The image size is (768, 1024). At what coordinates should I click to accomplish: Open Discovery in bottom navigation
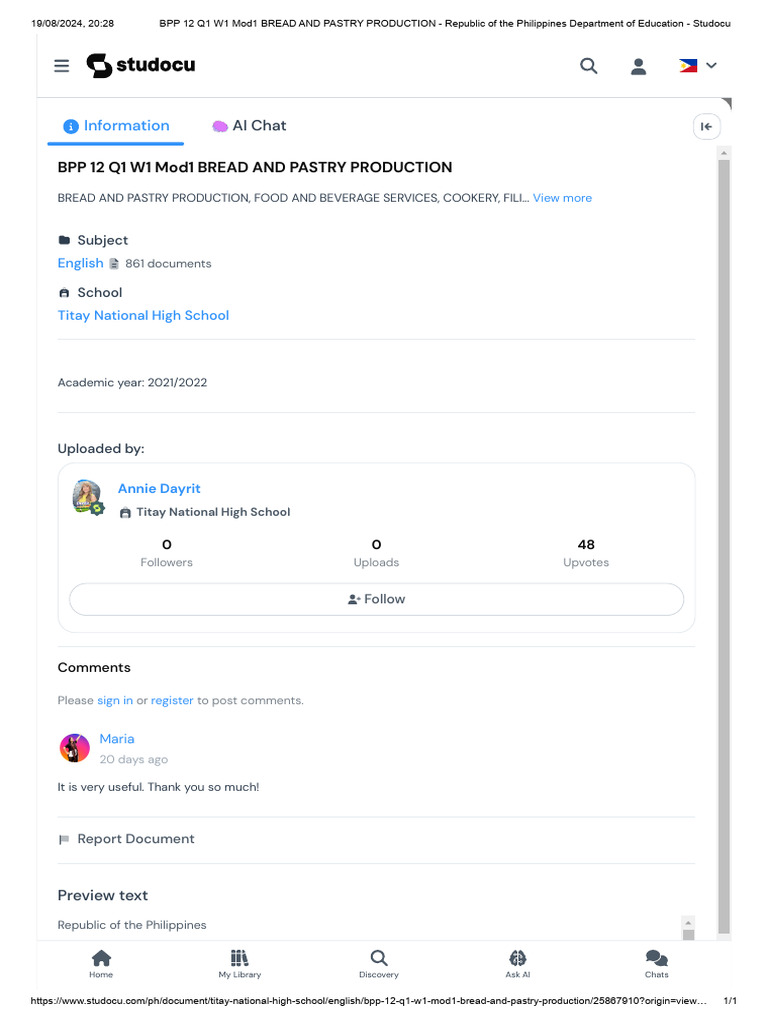click(x=378, y=963)
